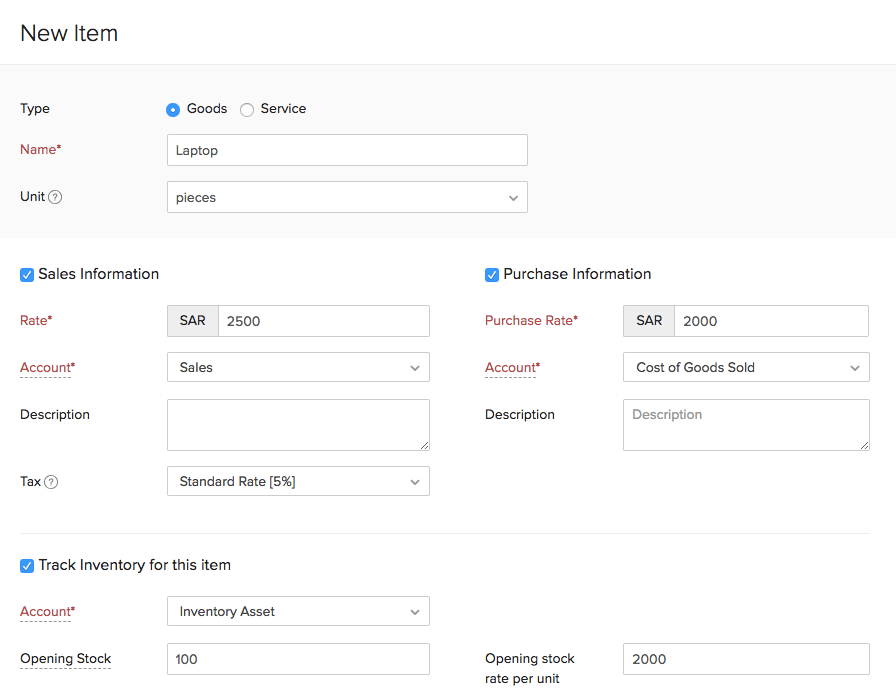Image resolution: width=896 pixels, height=700 pixels.
Task: Expand the Inventory Asset account dropdown
Action: click(x=298, y=611)
